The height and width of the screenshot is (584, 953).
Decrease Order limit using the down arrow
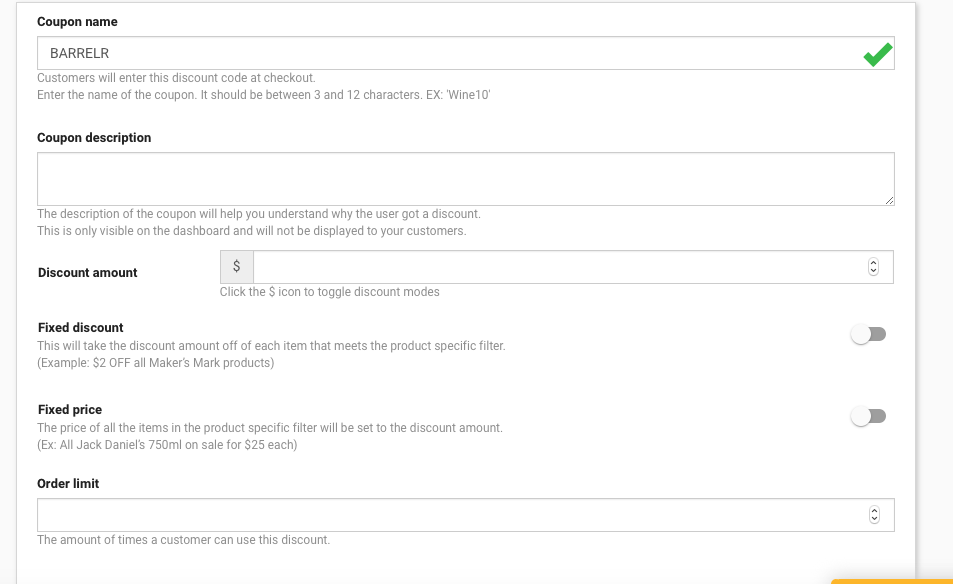874,519
